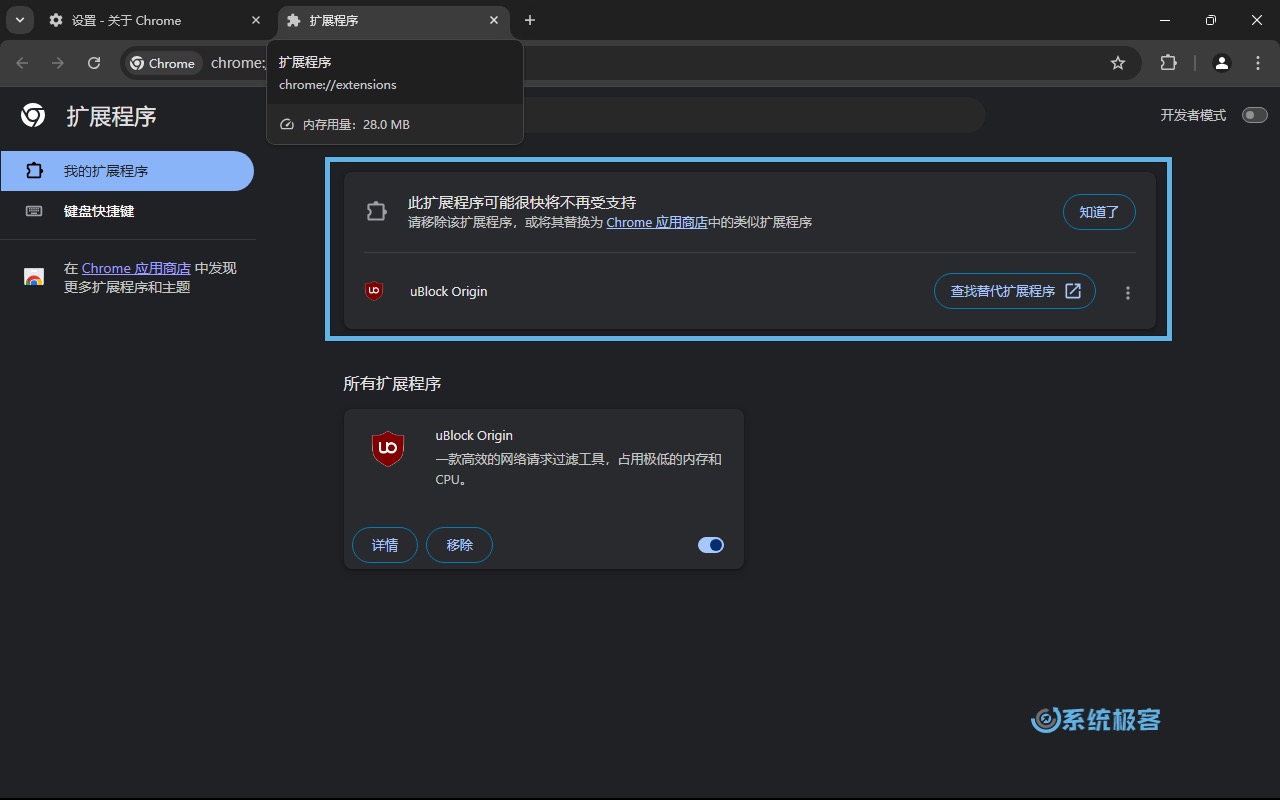
Task: Bookmark this page with the star icon
Action: [1118, 63]
